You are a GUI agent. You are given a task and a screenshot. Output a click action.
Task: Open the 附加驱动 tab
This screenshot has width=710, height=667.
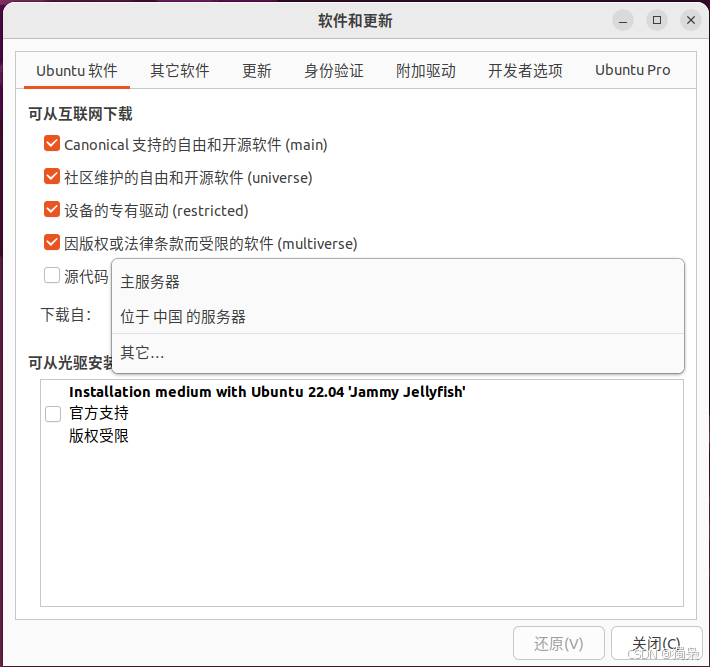[x=426, y=71]
